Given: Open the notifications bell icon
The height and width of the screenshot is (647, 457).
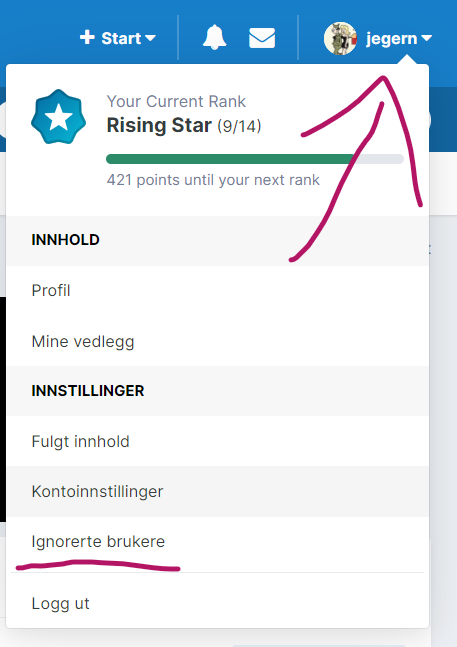Looking at the screenshot, I should 214,38.
